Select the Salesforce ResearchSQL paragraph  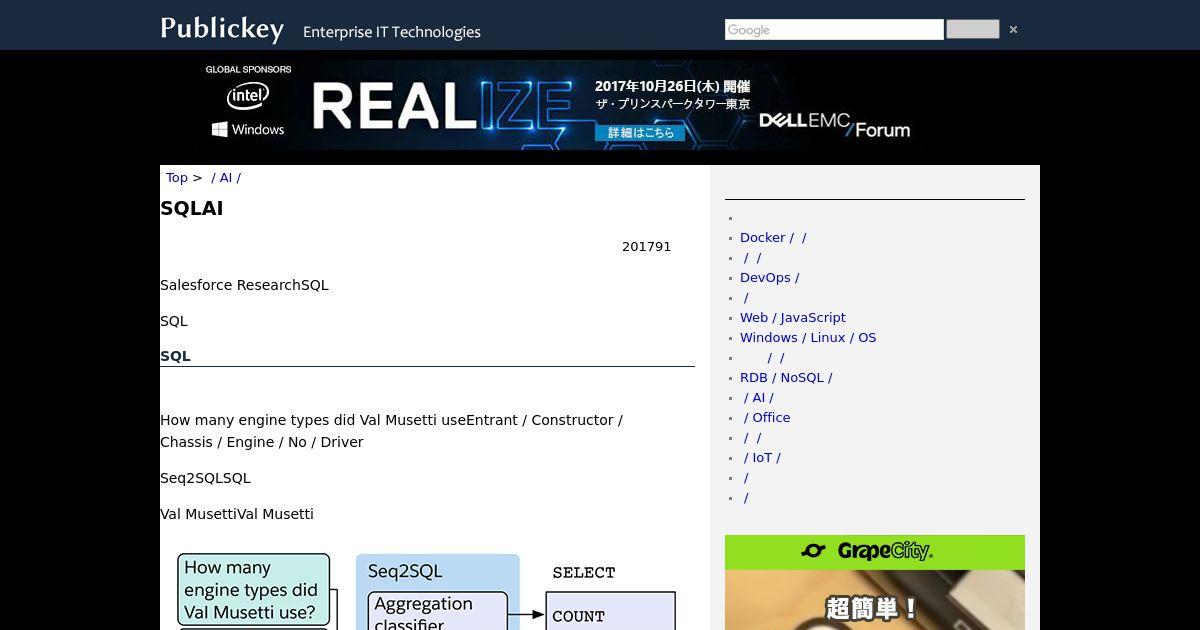point(244,285)
